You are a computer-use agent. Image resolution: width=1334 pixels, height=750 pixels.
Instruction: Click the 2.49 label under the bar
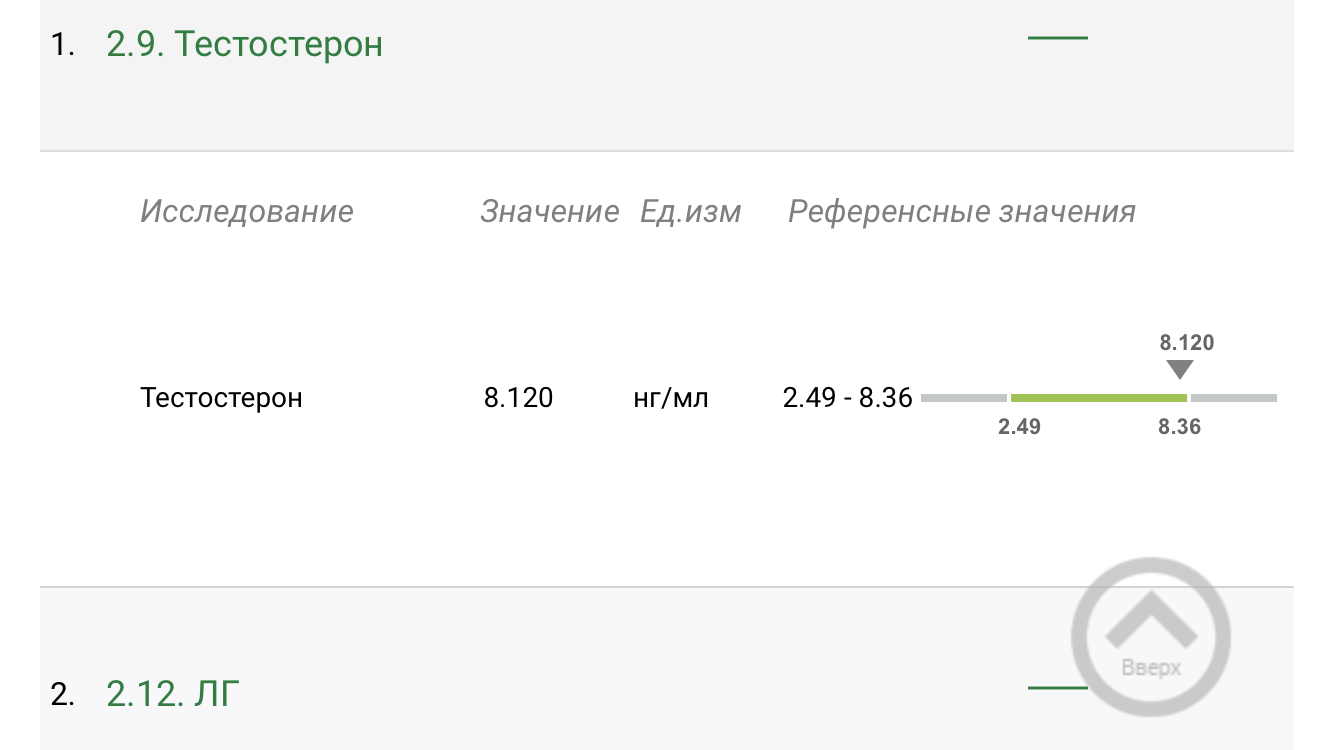click(x=1019, y=427)
